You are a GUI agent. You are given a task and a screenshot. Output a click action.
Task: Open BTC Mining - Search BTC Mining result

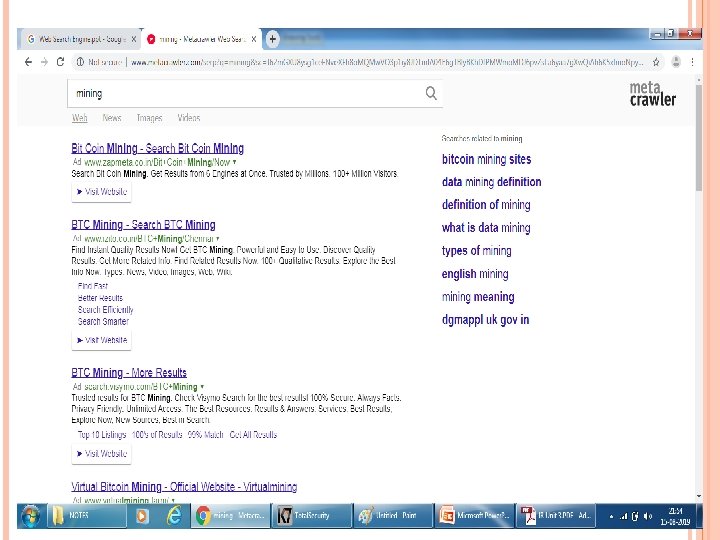143,225
